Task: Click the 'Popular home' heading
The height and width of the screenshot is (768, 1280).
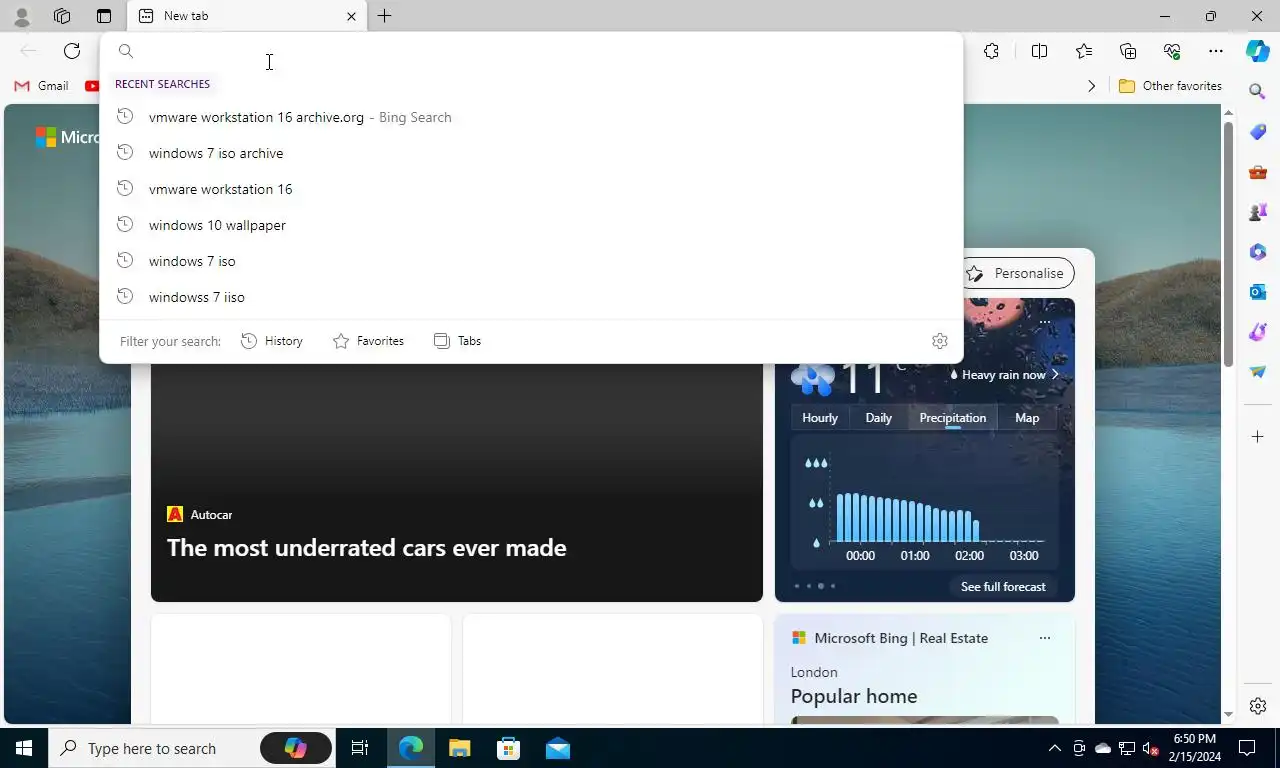Action: [x=853, y=696]
